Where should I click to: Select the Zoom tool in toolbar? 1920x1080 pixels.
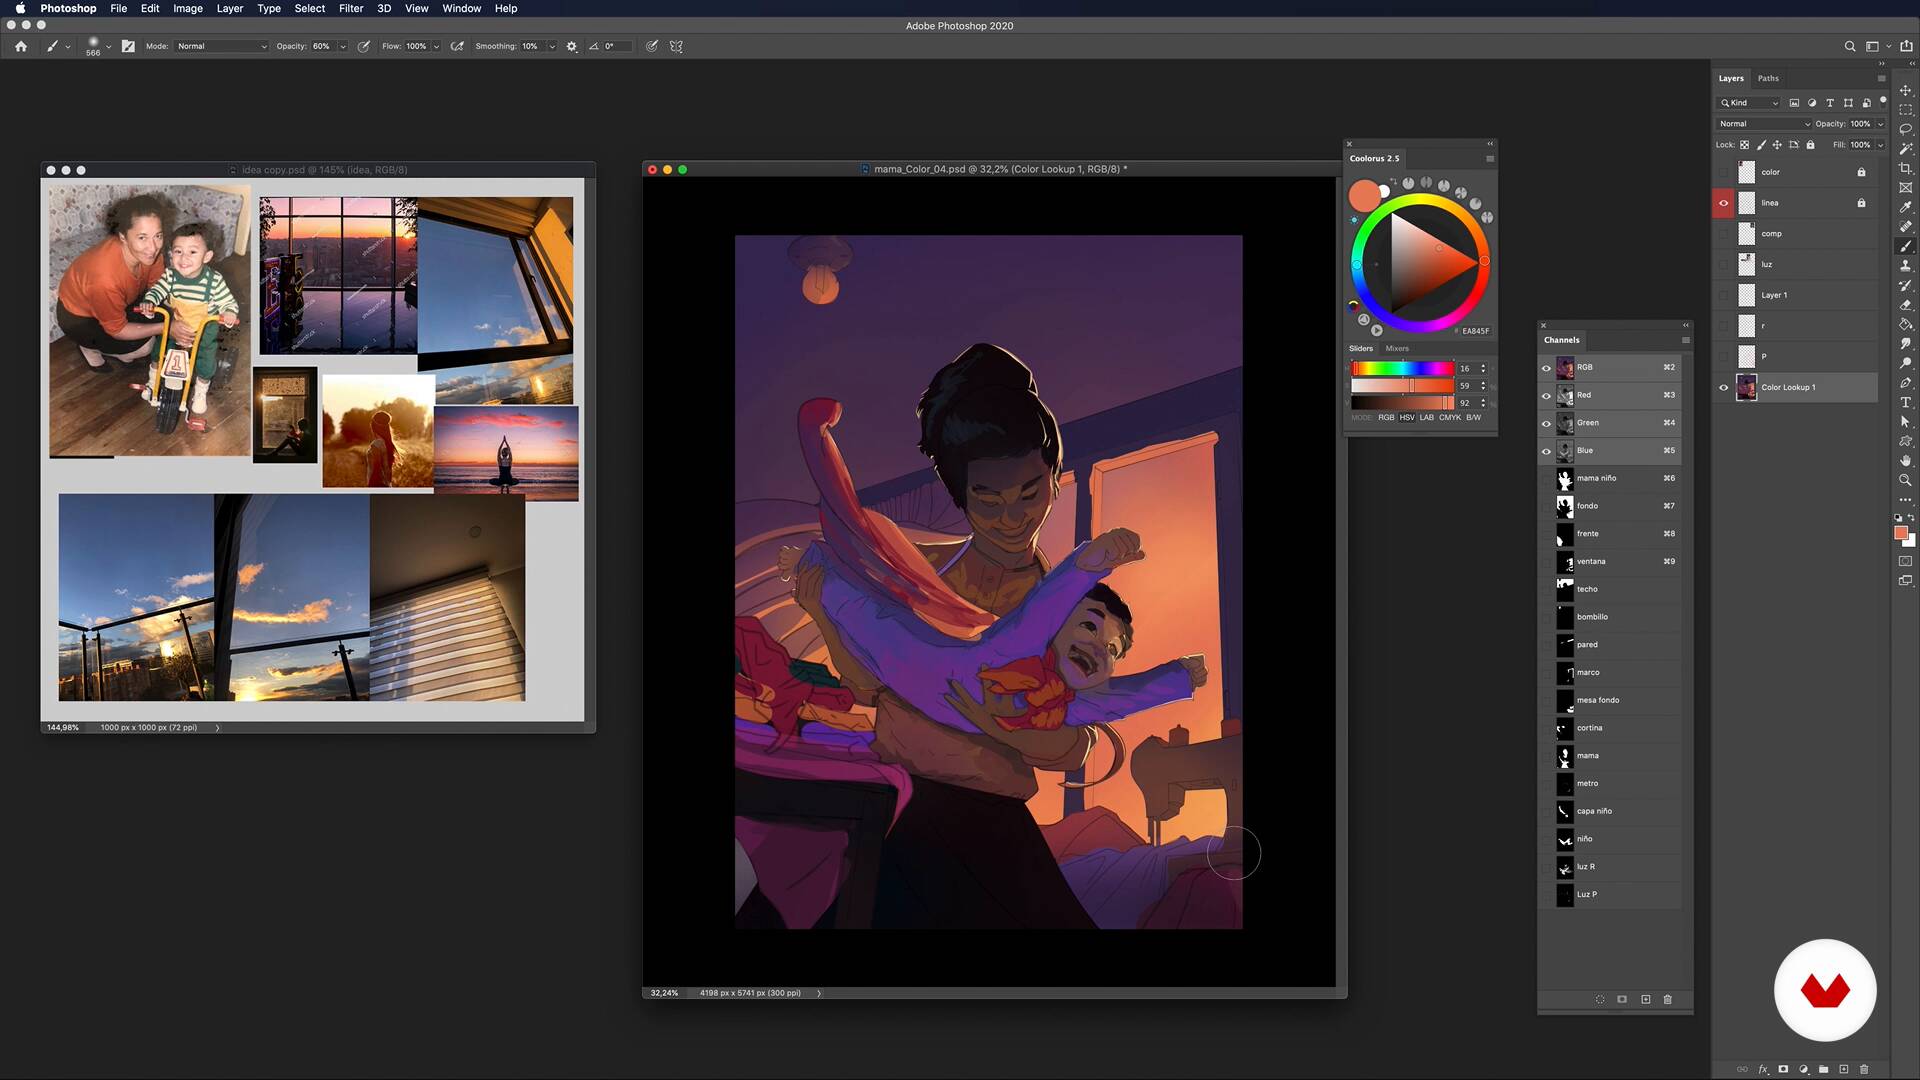coord(1905,480)
